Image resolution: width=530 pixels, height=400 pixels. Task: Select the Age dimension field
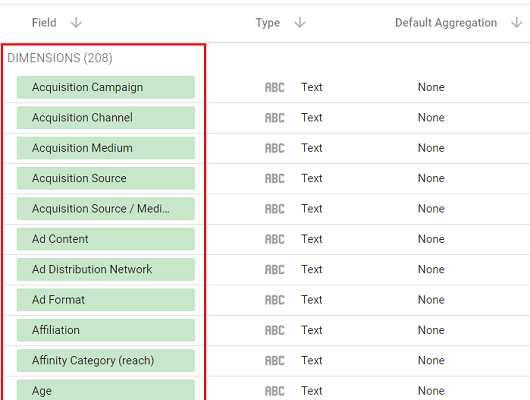click(106, 390)
